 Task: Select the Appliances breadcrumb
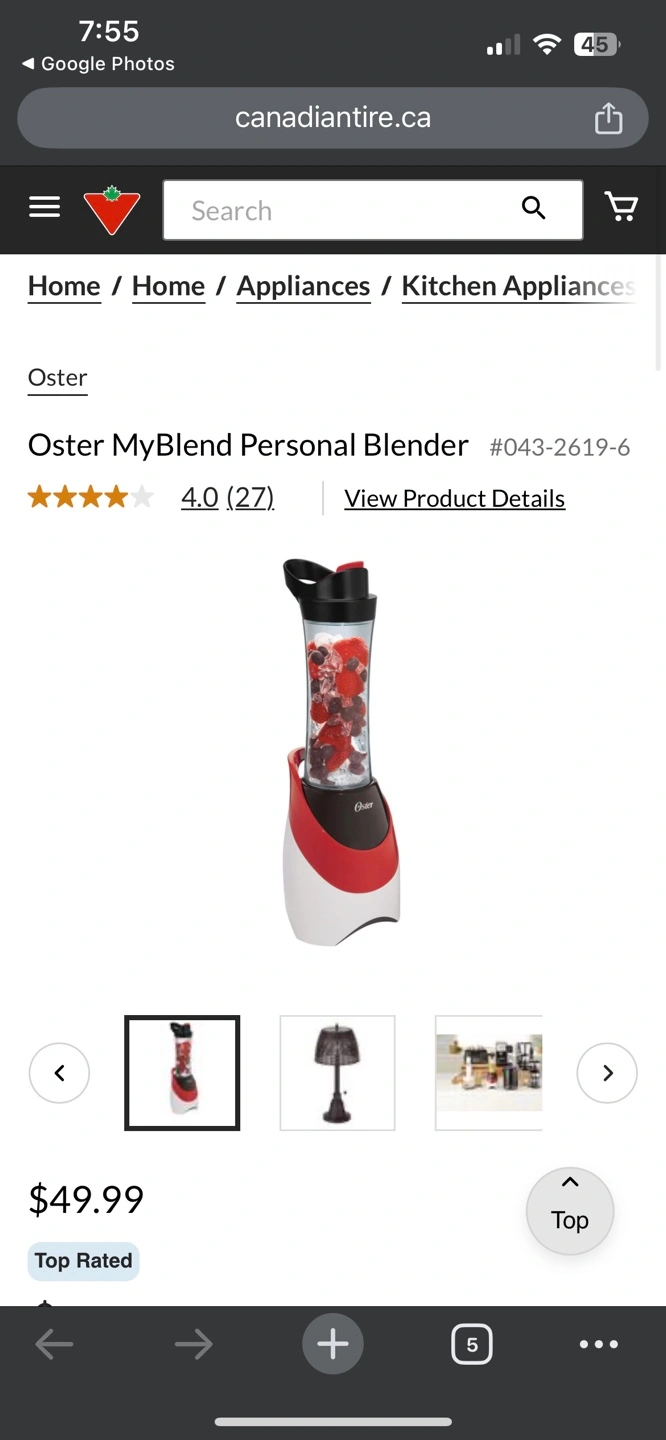(x=303, y=286)
